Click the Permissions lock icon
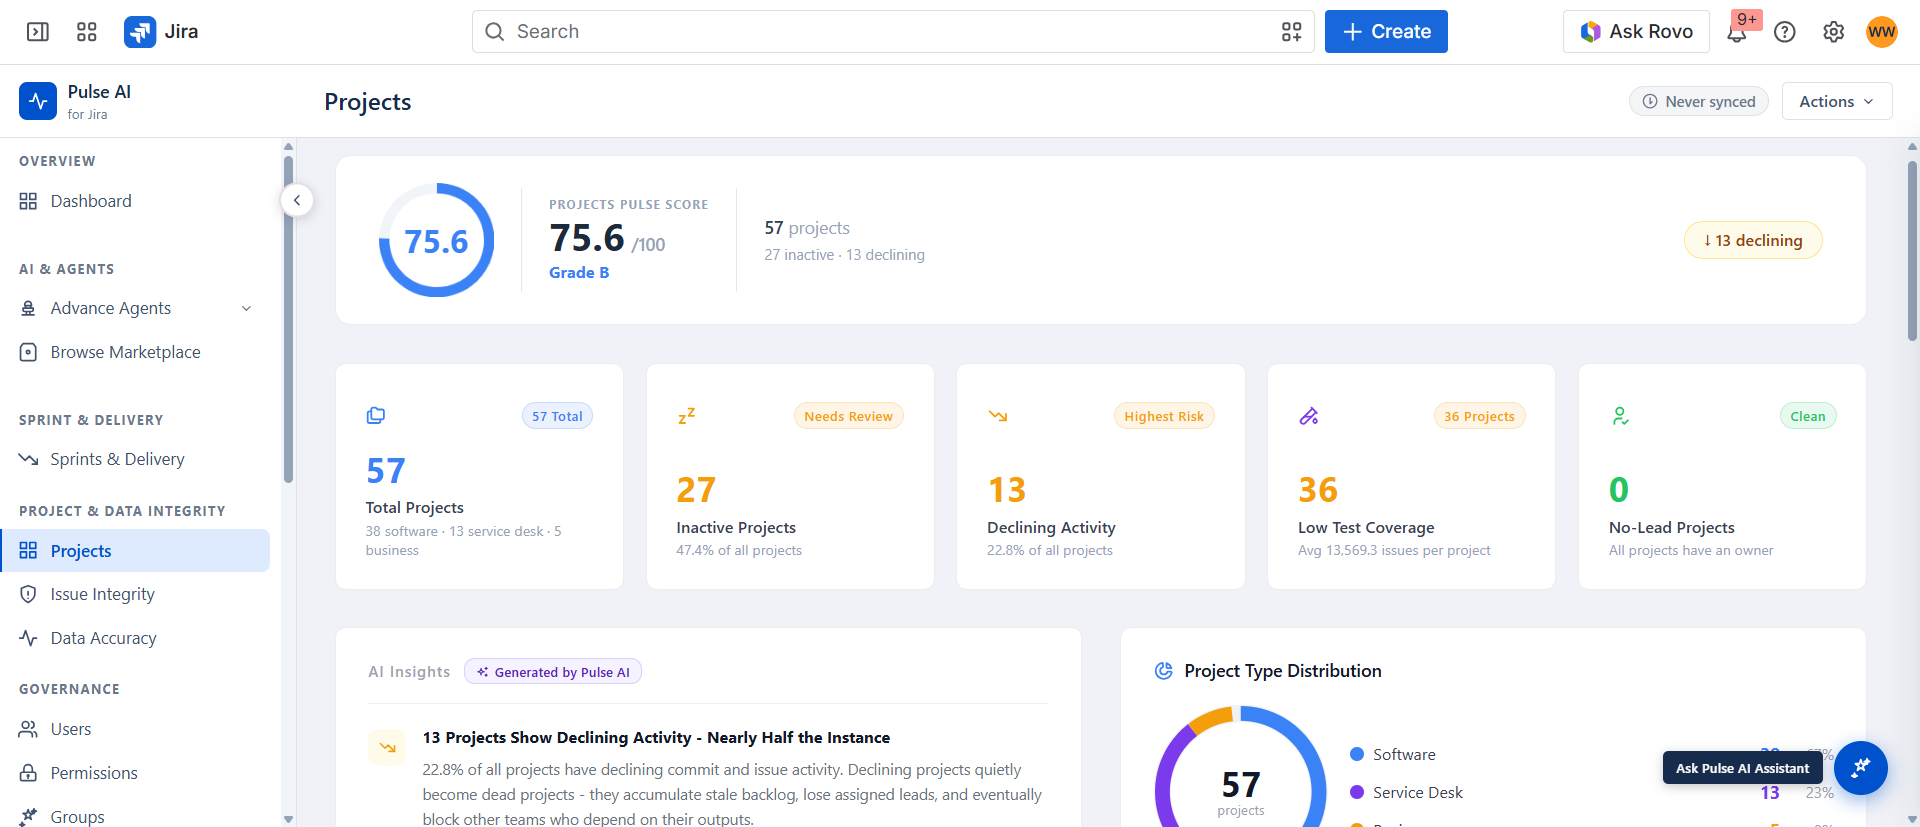 pos(28,773)
